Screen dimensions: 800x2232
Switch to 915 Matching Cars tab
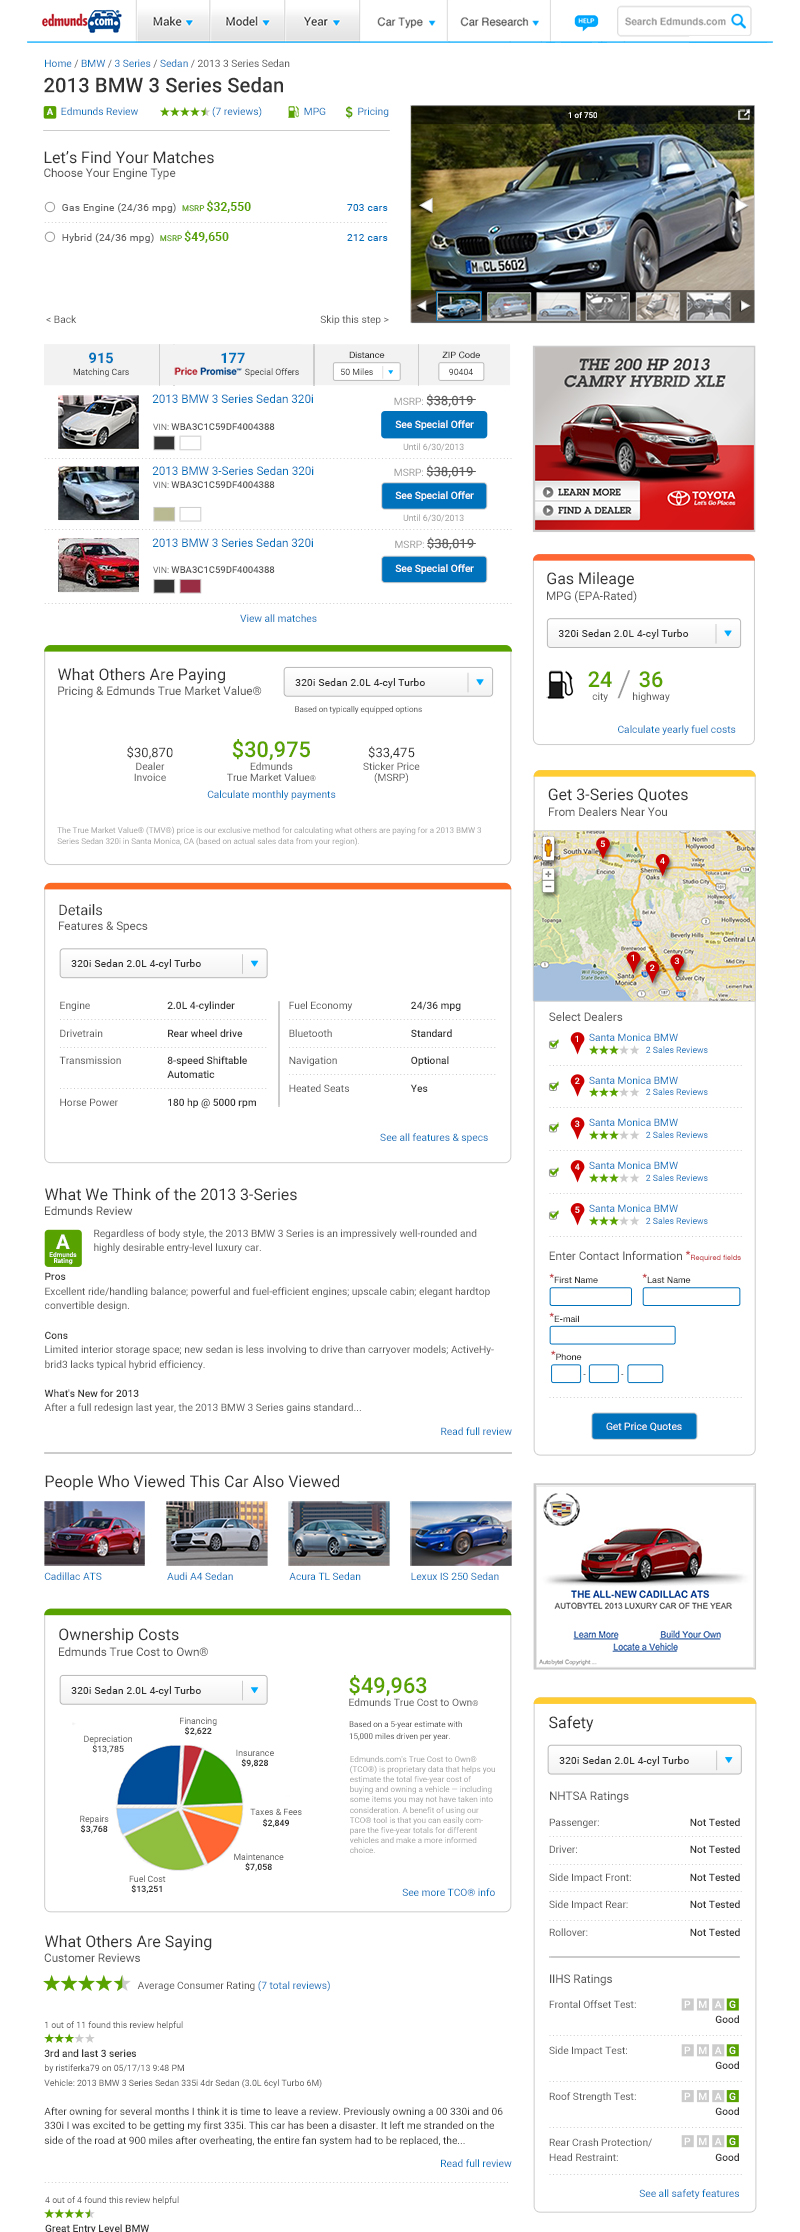101,364
